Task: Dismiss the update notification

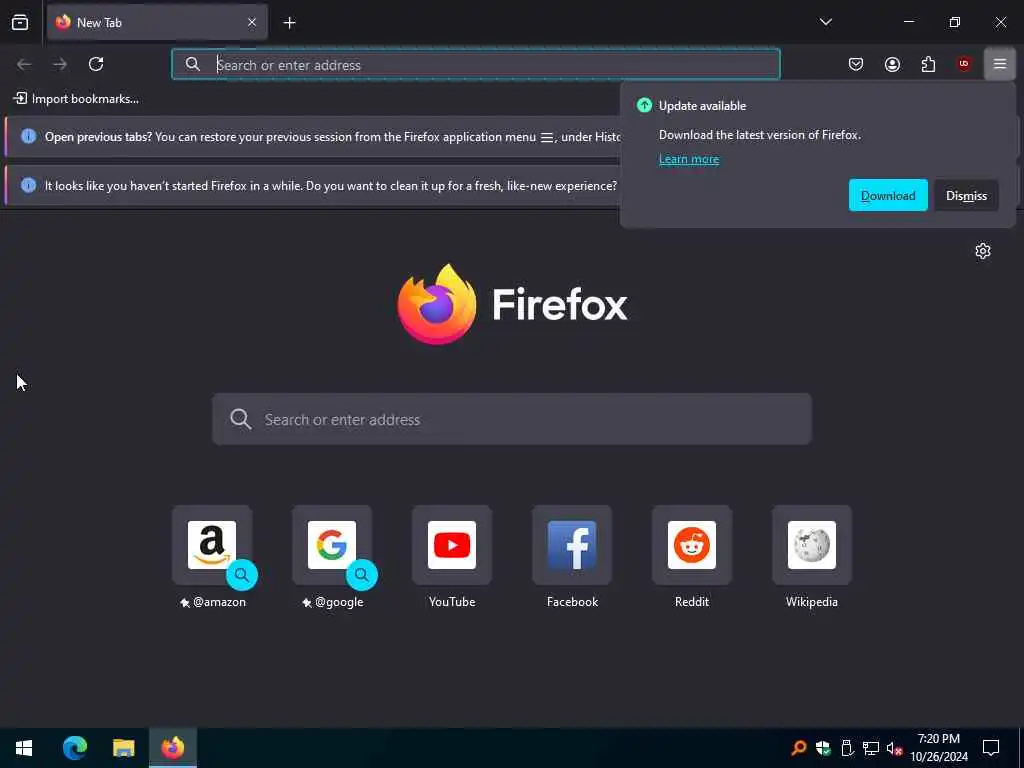Action: point(967,195)
